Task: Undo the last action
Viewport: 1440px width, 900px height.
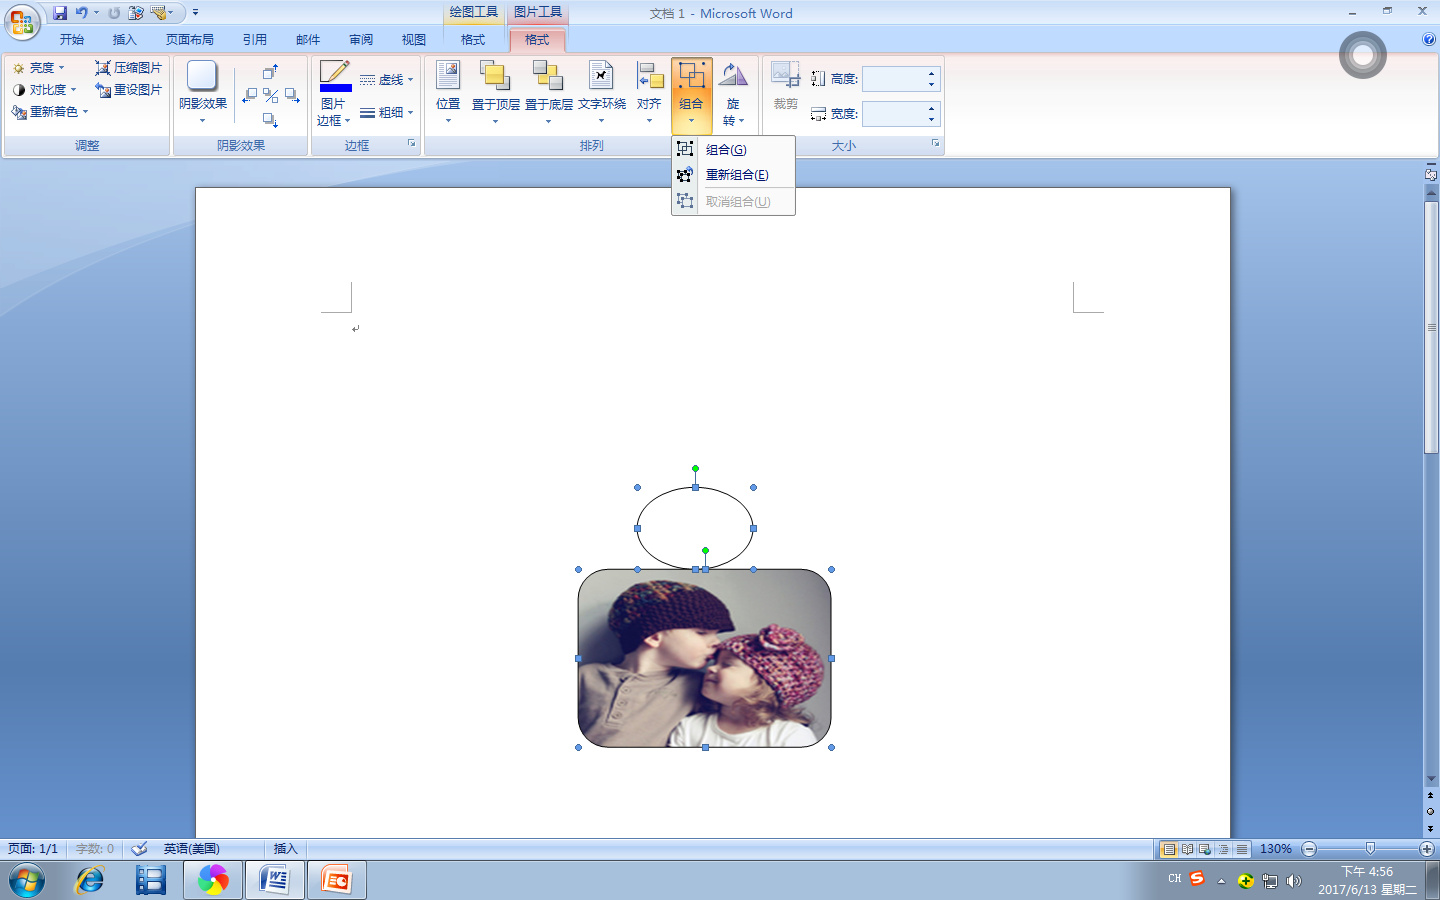Action: pos(81,13)
